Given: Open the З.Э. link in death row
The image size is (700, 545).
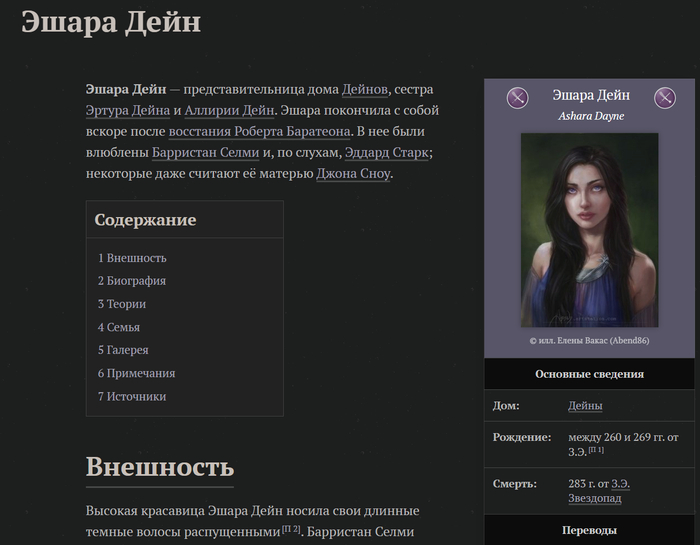Looking at the screenshot, I should click(x=621, y=484).
